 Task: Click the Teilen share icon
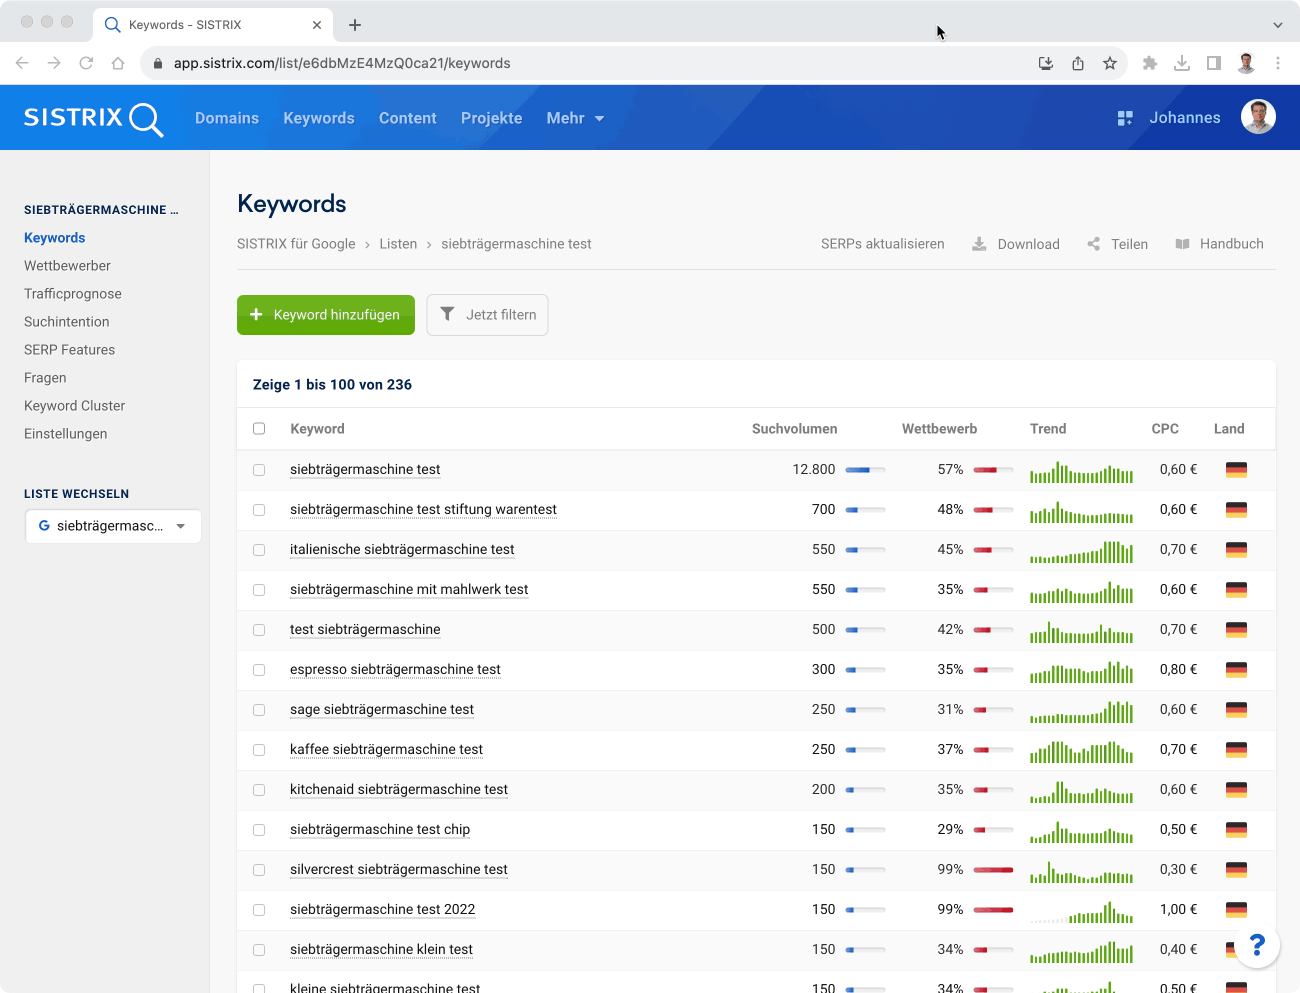tap(1093, 244)
